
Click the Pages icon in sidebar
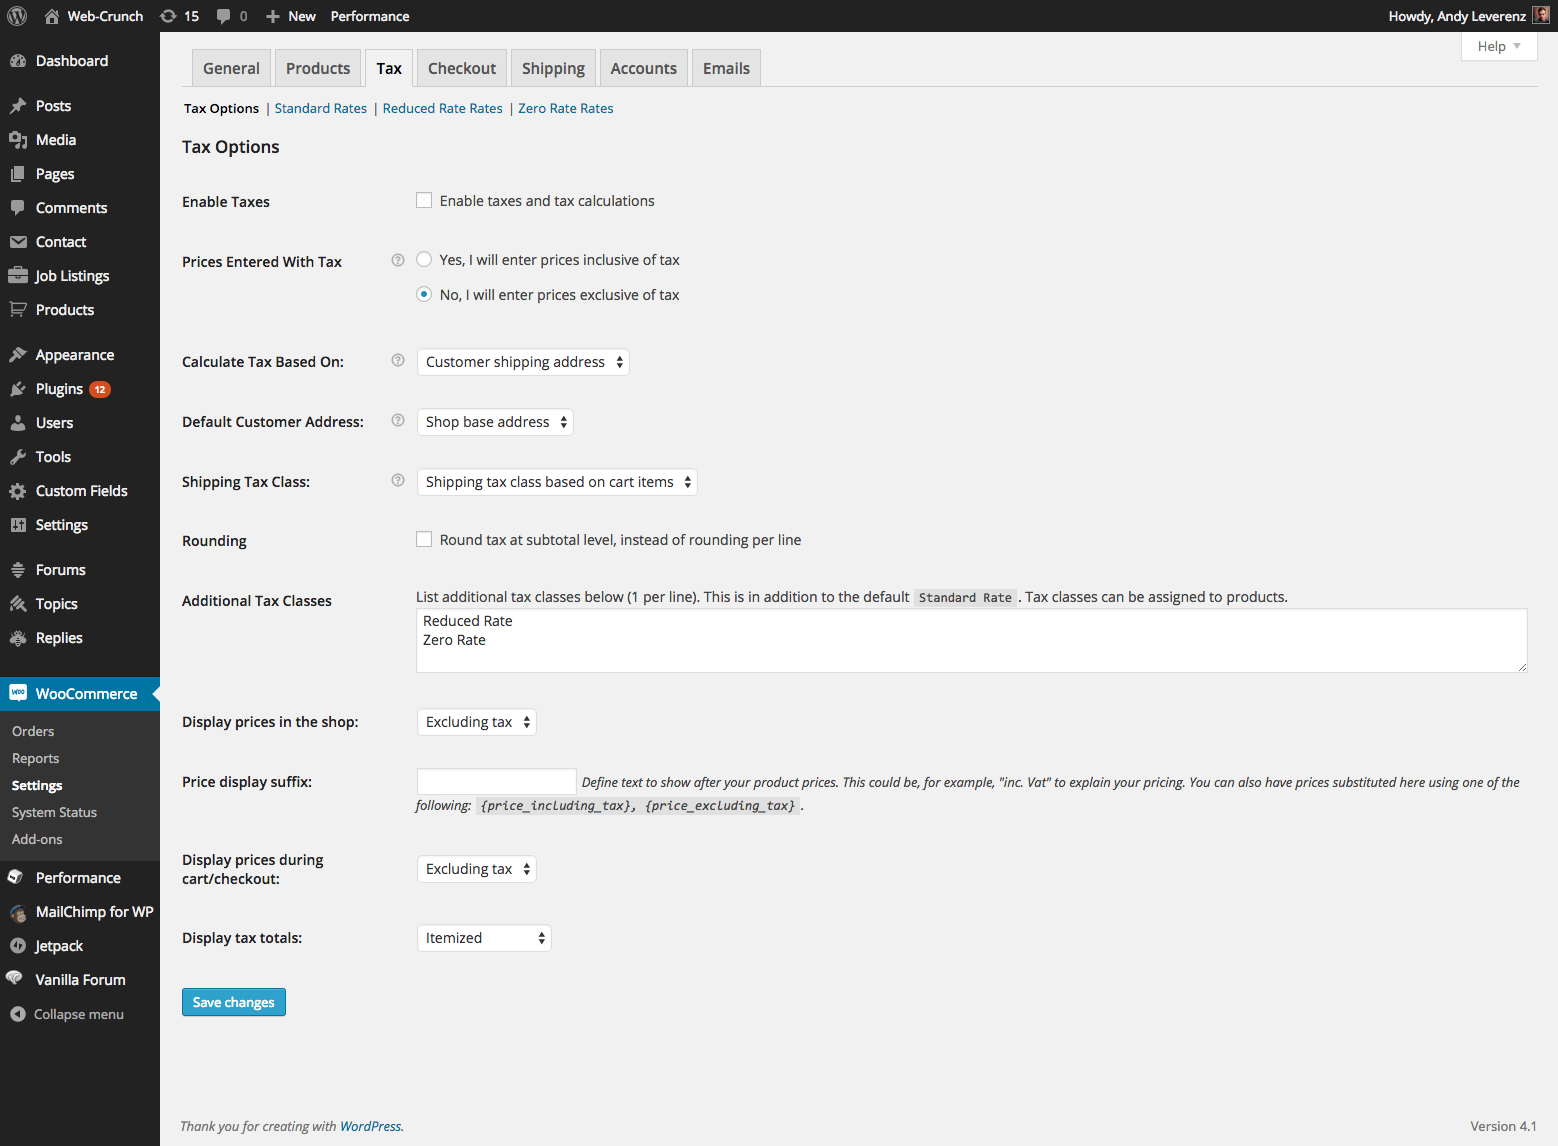18,174
